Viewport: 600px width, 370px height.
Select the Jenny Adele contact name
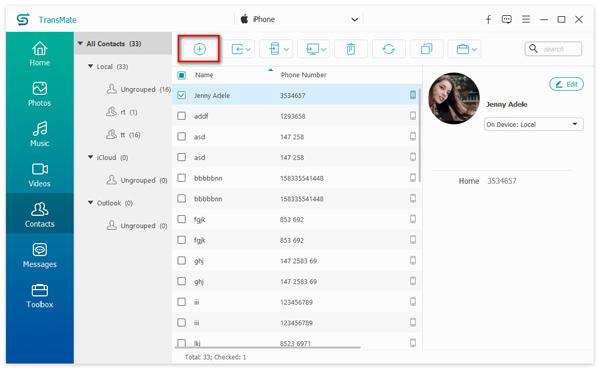pos(212,95)
